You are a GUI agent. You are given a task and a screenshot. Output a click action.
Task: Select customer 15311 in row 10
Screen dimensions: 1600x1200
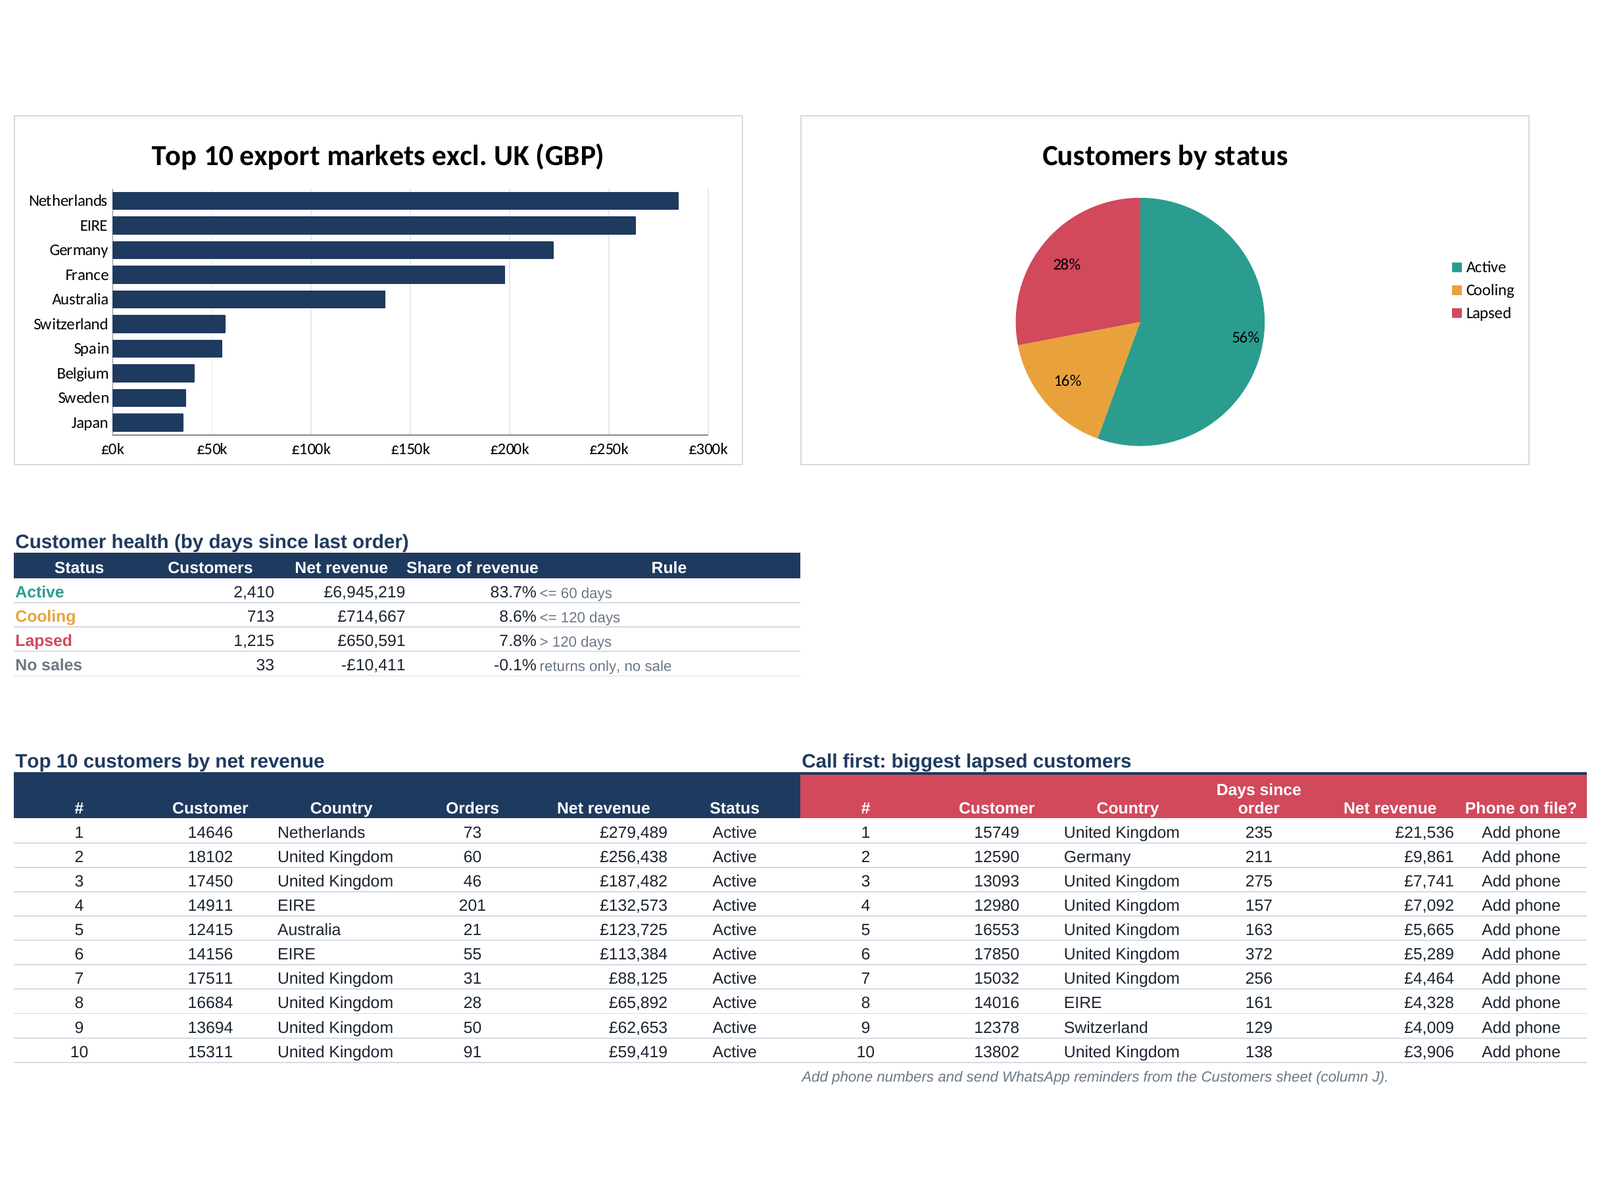pos(210,1051)
